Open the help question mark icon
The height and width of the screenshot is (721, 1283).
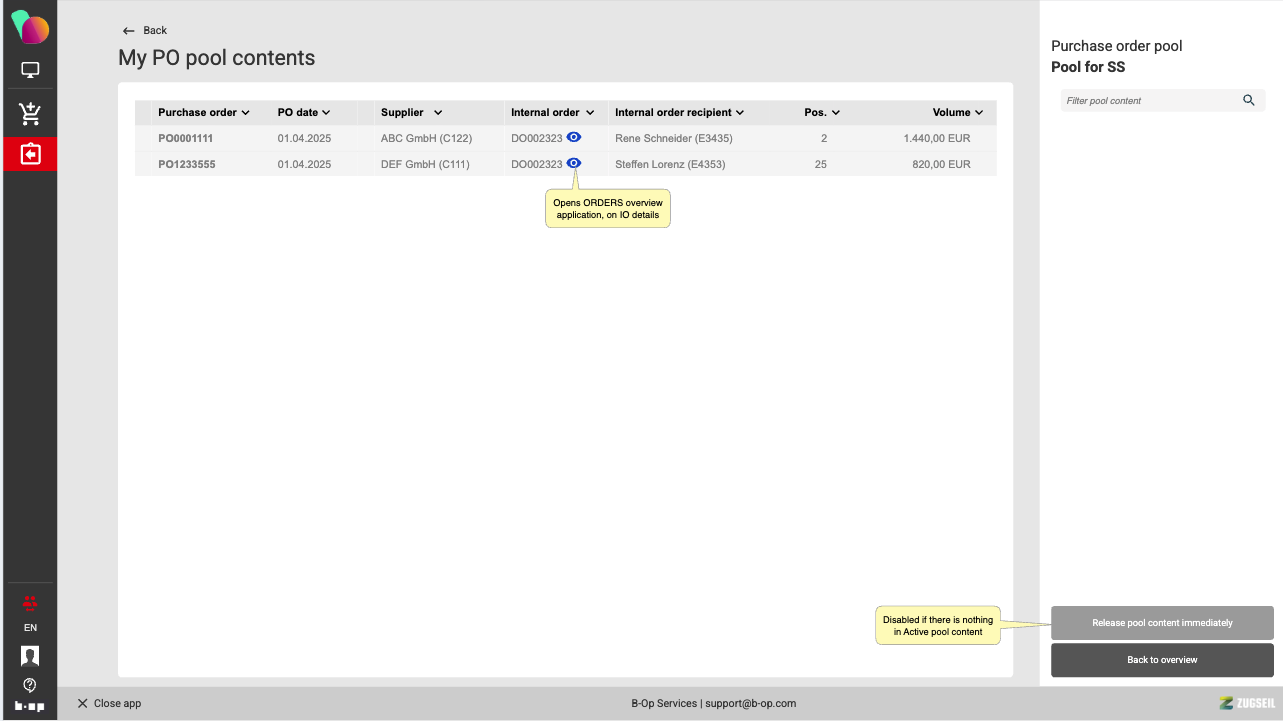[30, 685]
